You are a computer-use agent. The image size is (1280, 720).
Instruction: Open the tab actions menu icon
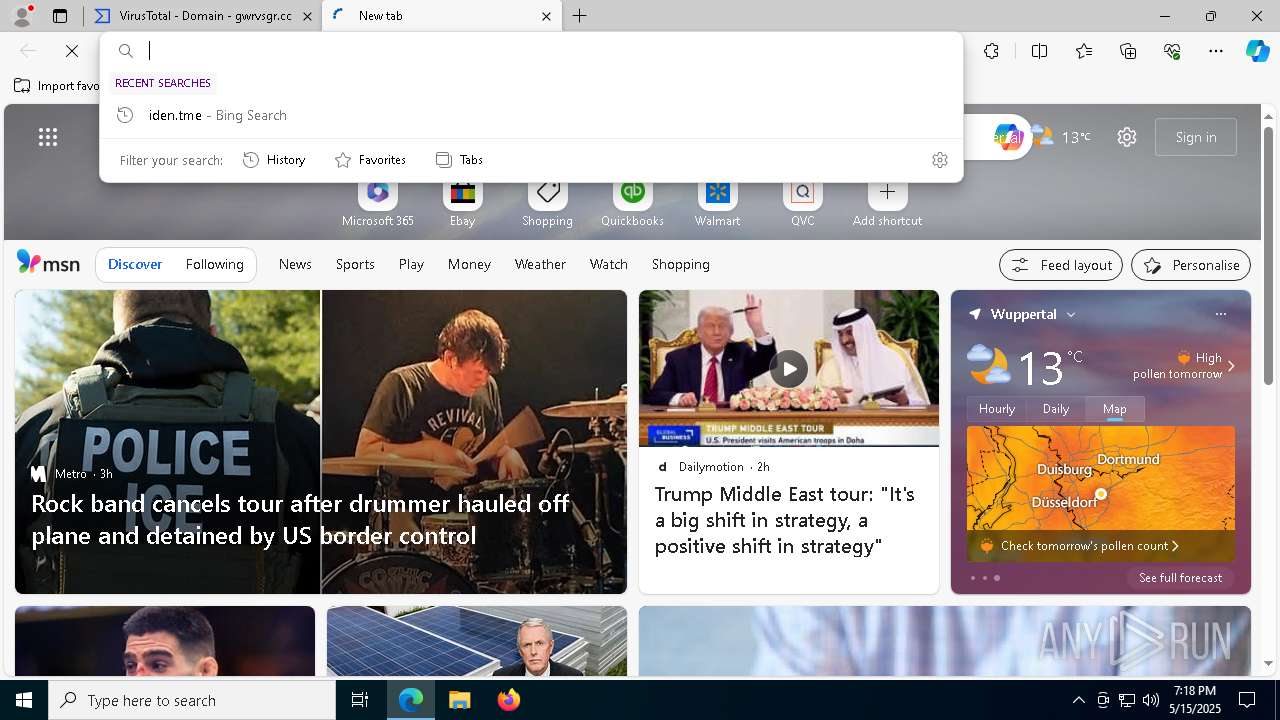point(60,16)
